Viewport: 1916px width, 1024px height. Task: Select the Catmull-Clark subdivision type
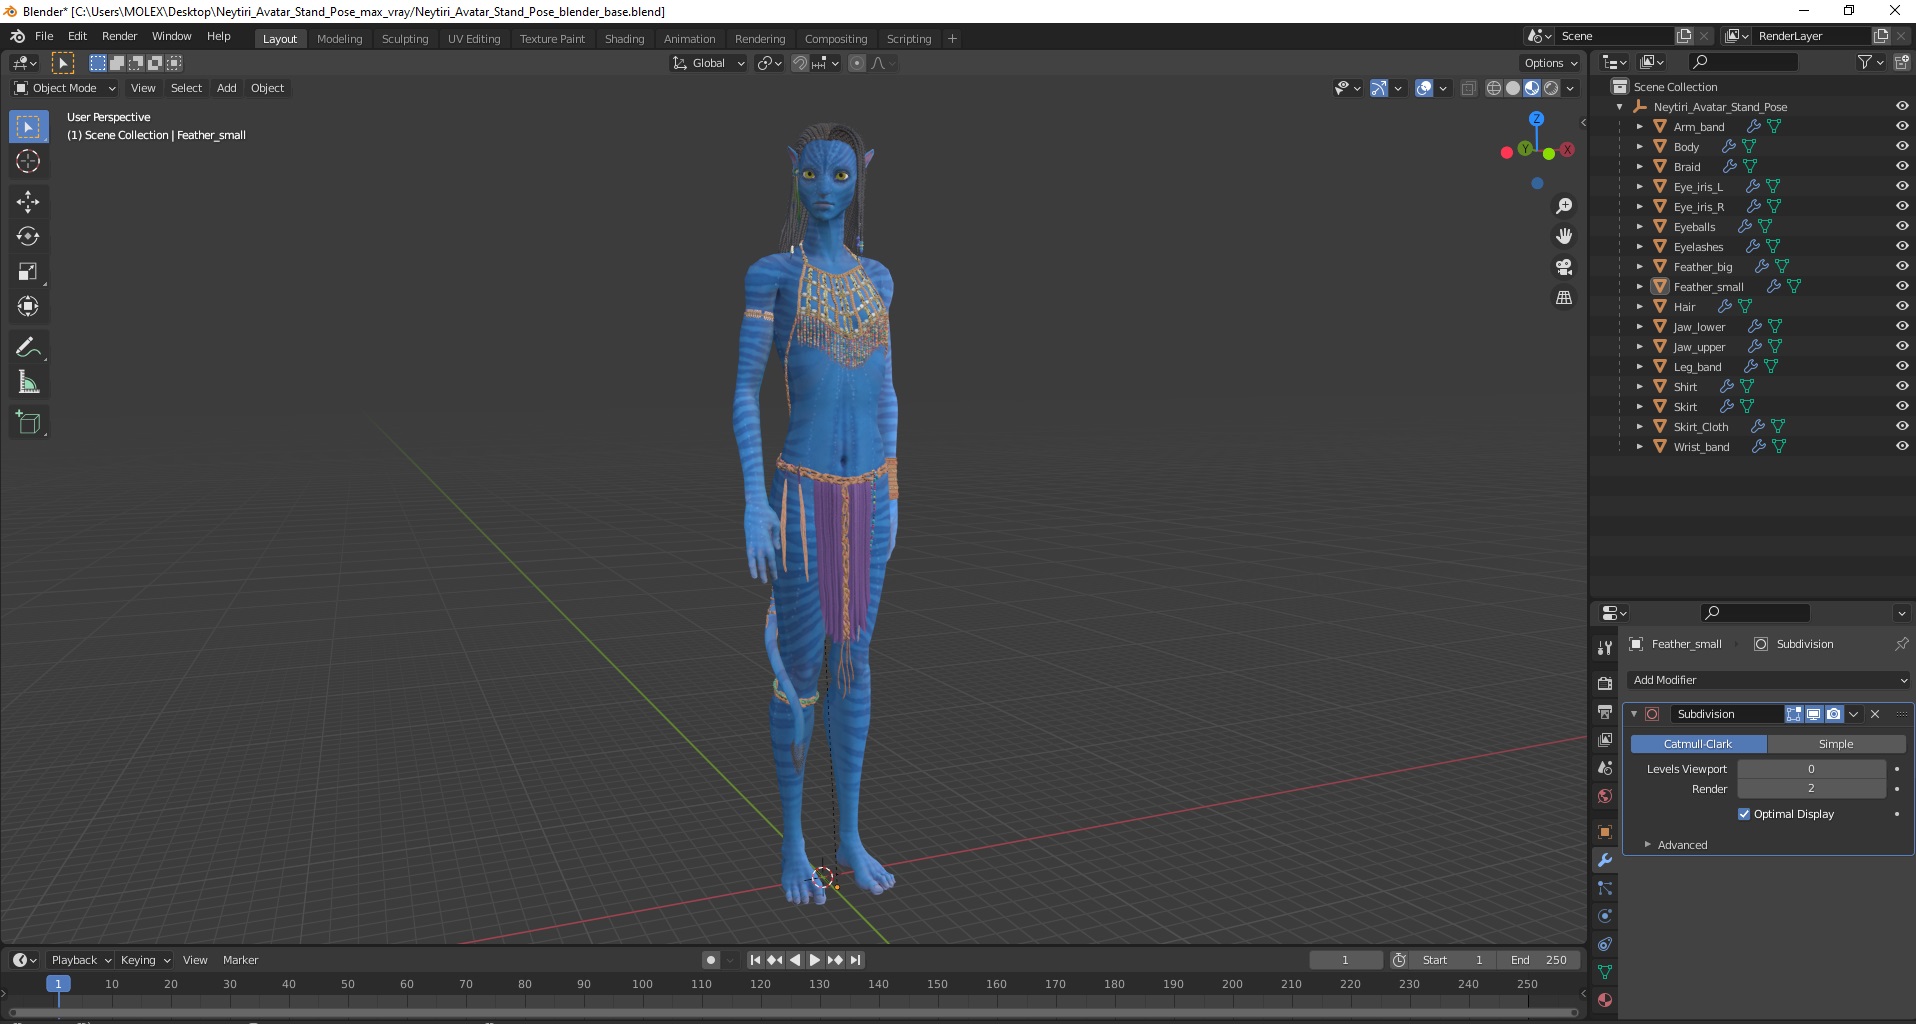[x=1698, y=744]
